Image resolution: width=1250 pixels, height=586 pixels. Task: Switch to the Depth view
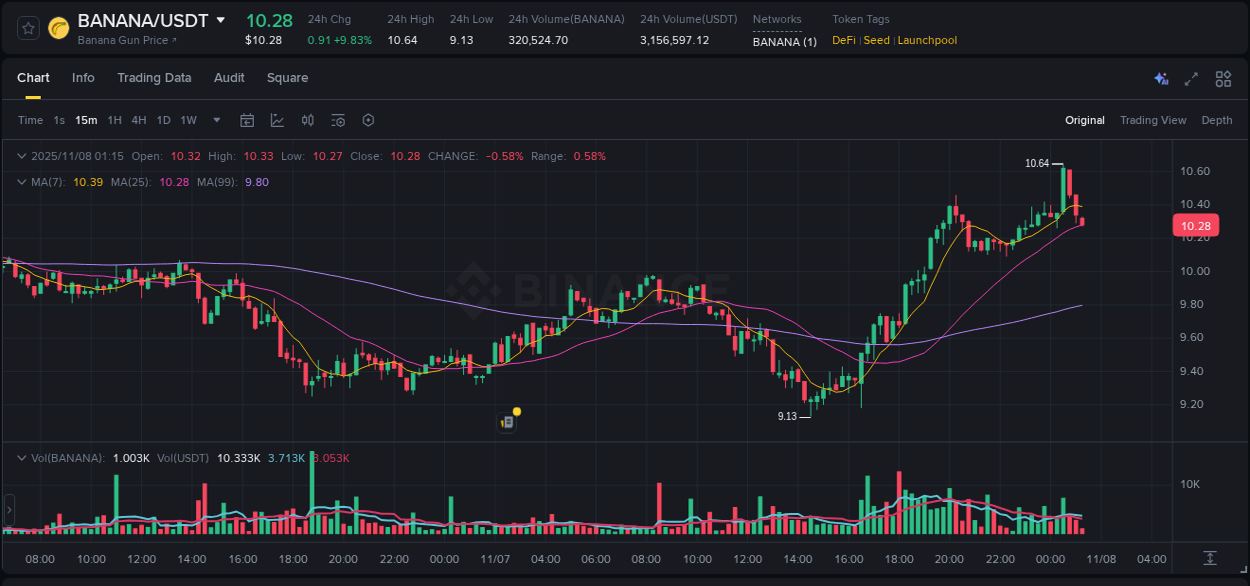point(1216,120)
